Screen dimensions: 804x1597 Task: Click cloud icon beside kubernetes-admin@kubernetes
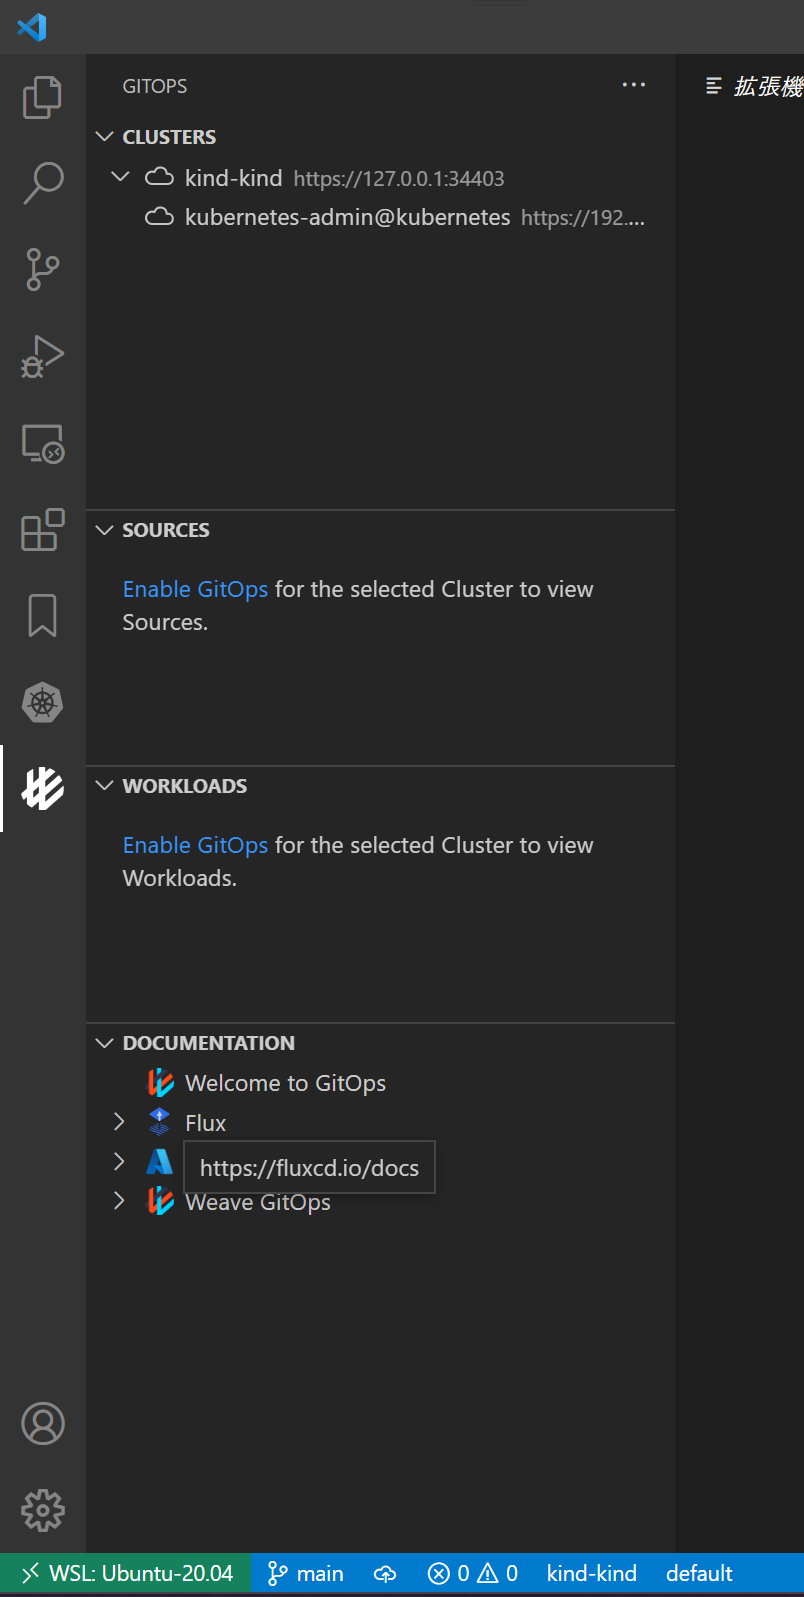coord(159,217)
